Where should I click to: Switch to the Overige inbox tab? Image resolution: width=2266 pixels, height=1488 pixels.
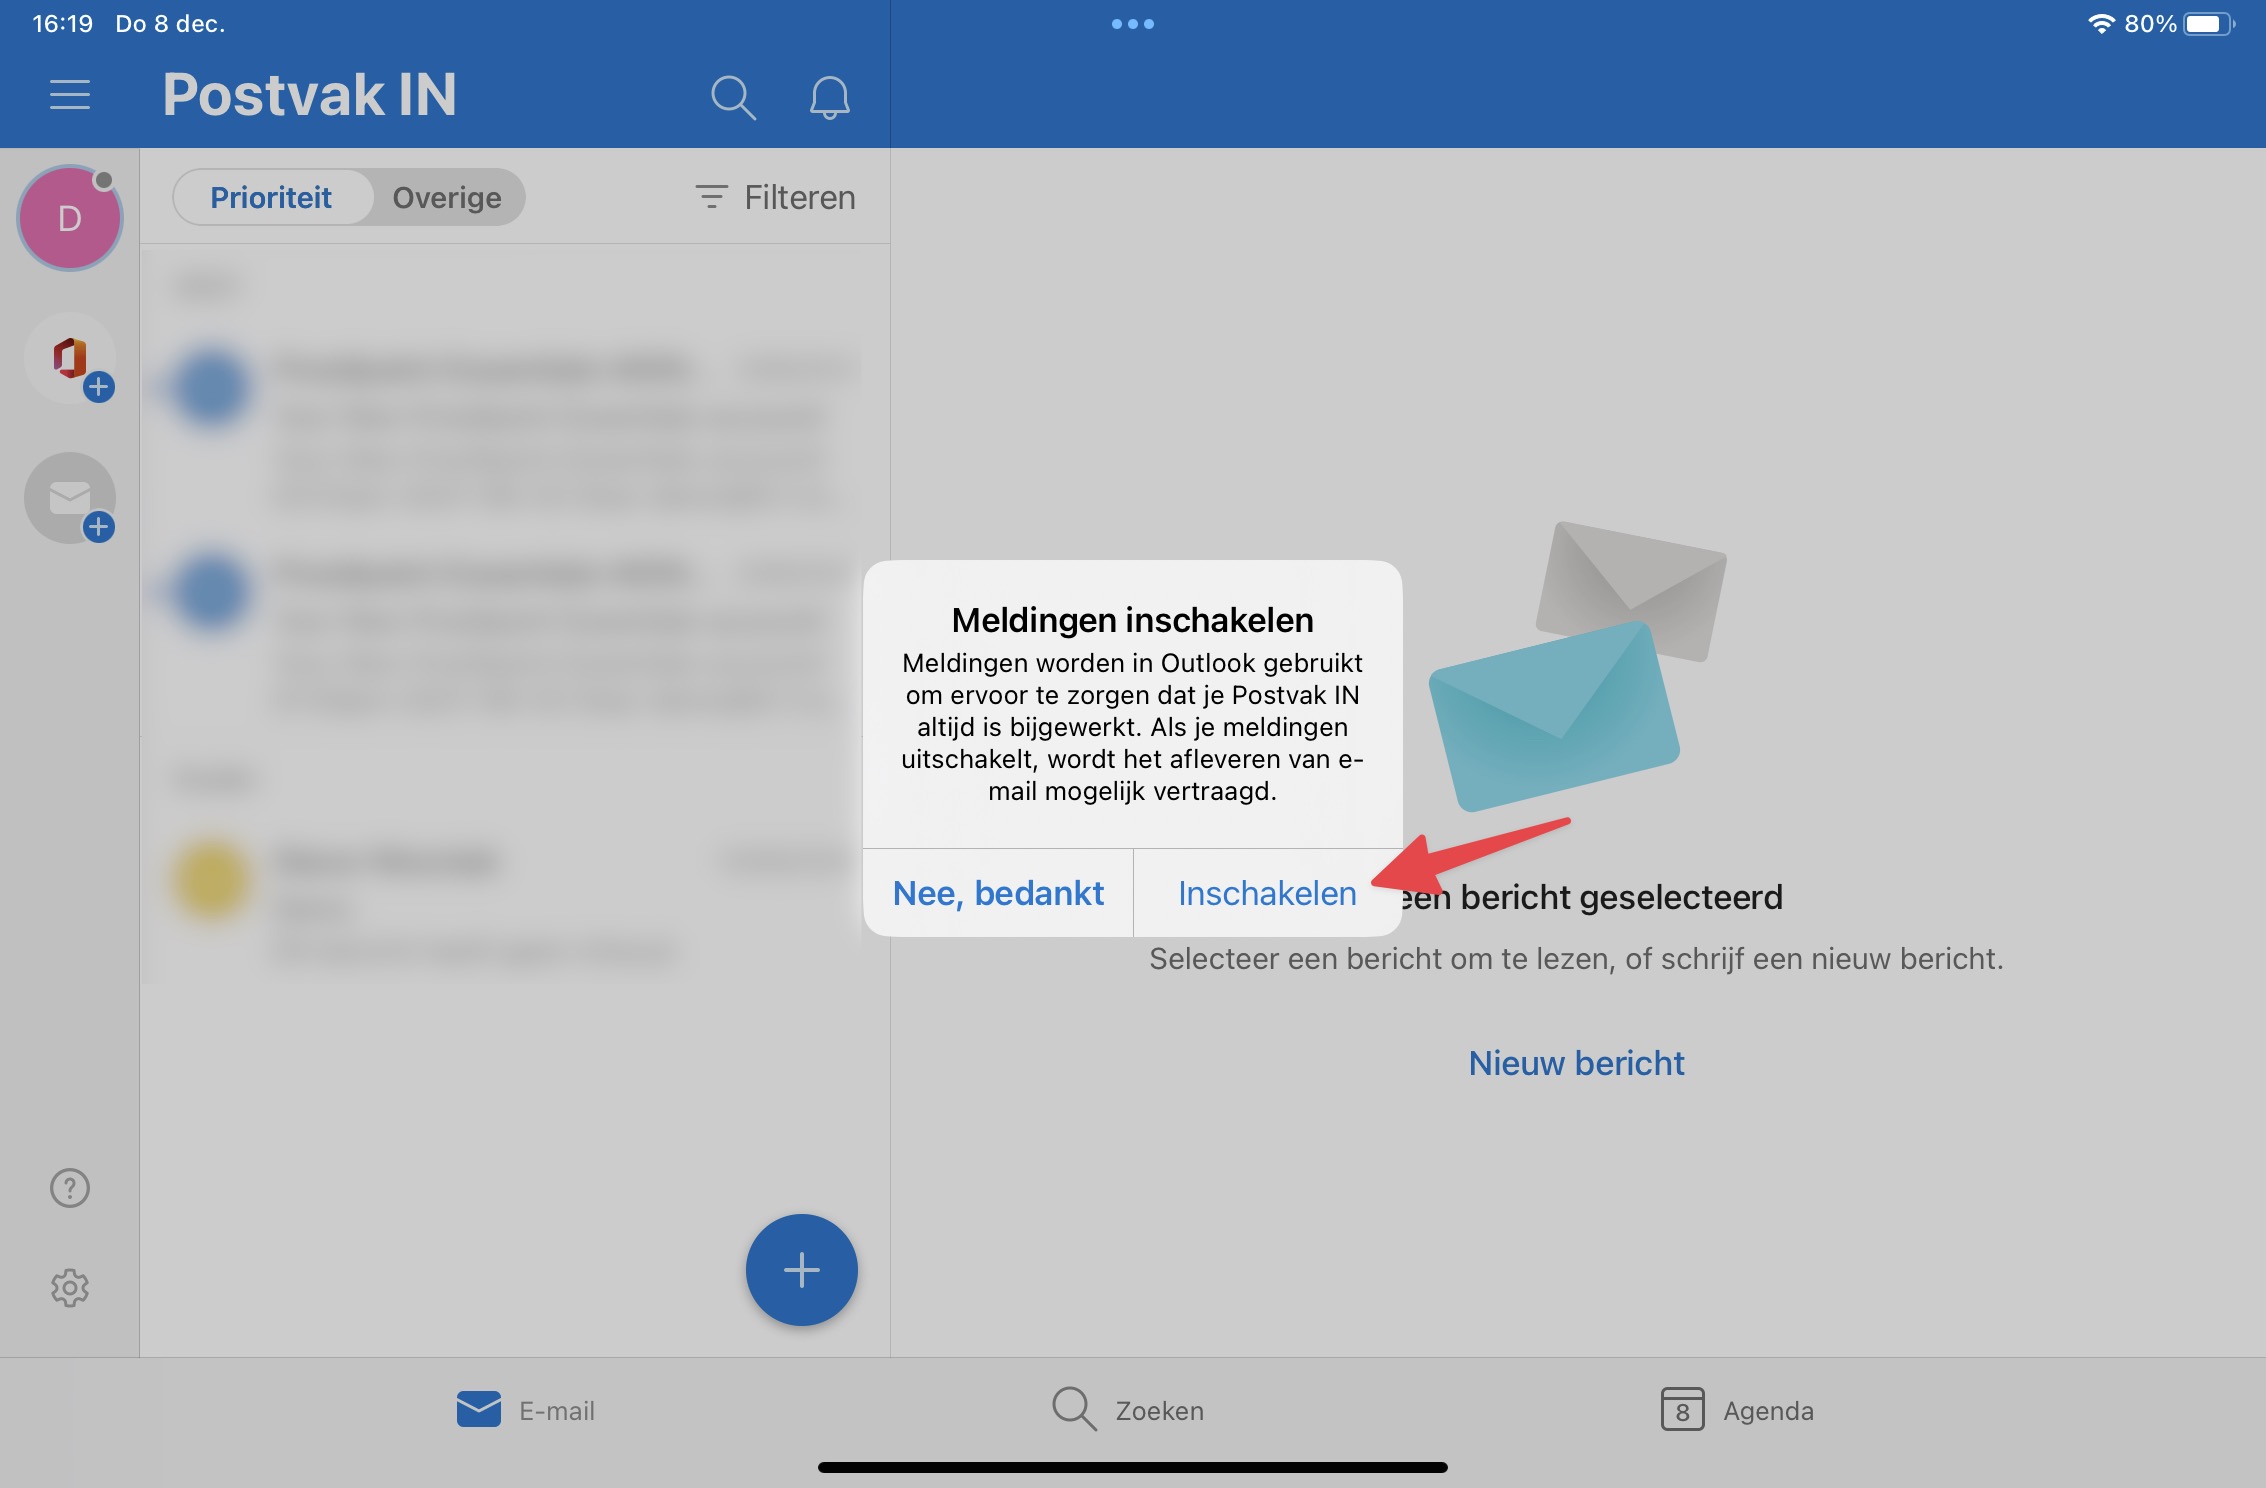(447, 197)
